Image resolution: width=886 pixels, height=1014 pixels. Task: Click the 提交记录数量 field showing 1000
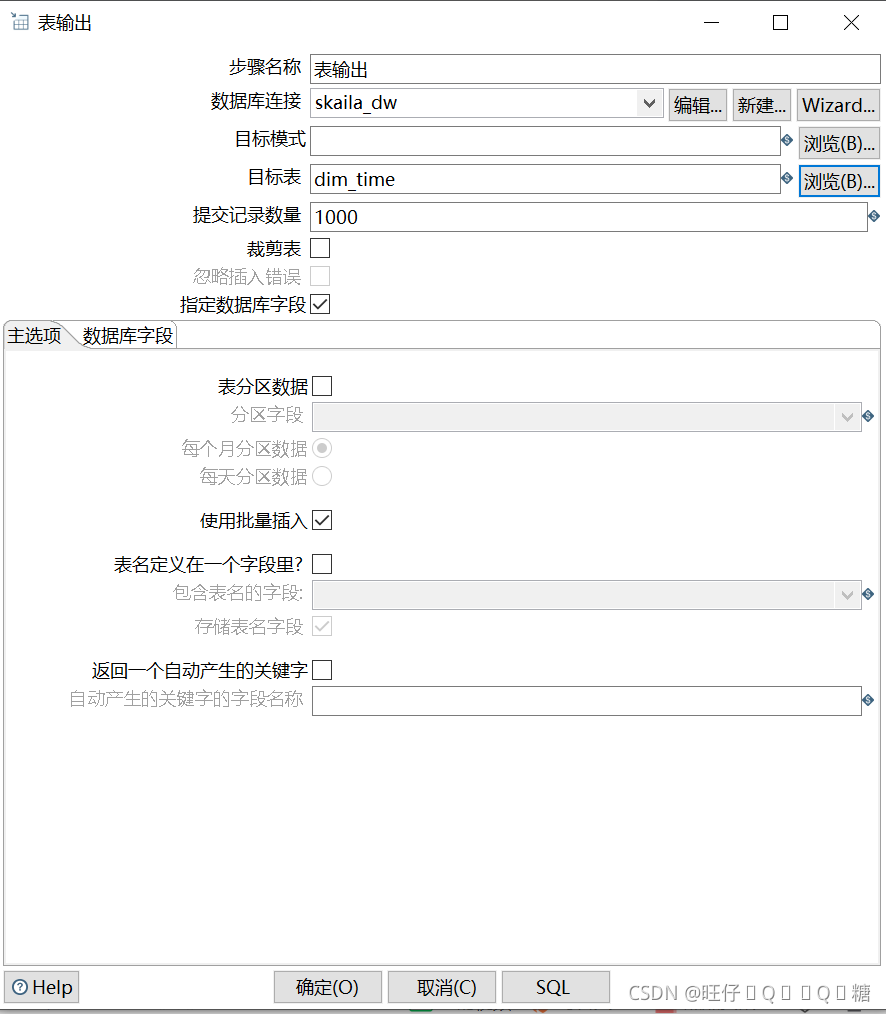tap(589, 217)
